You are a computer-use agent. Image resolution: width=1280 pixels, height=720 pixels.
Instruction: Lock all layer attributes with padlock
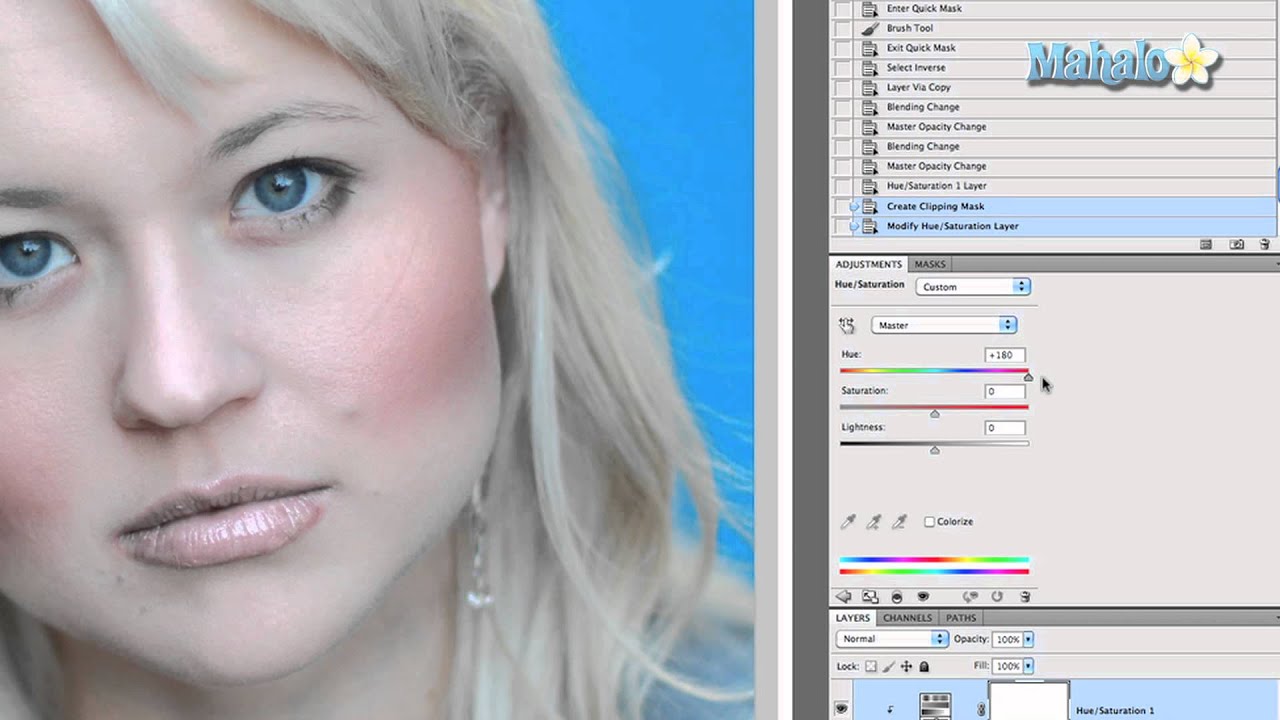pos(924,666)
